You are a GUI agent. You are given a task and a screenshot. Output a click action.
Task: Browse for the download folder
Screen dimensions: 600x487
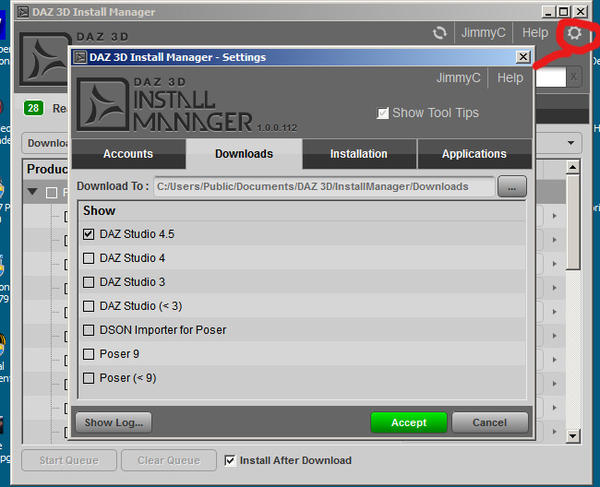512,187
